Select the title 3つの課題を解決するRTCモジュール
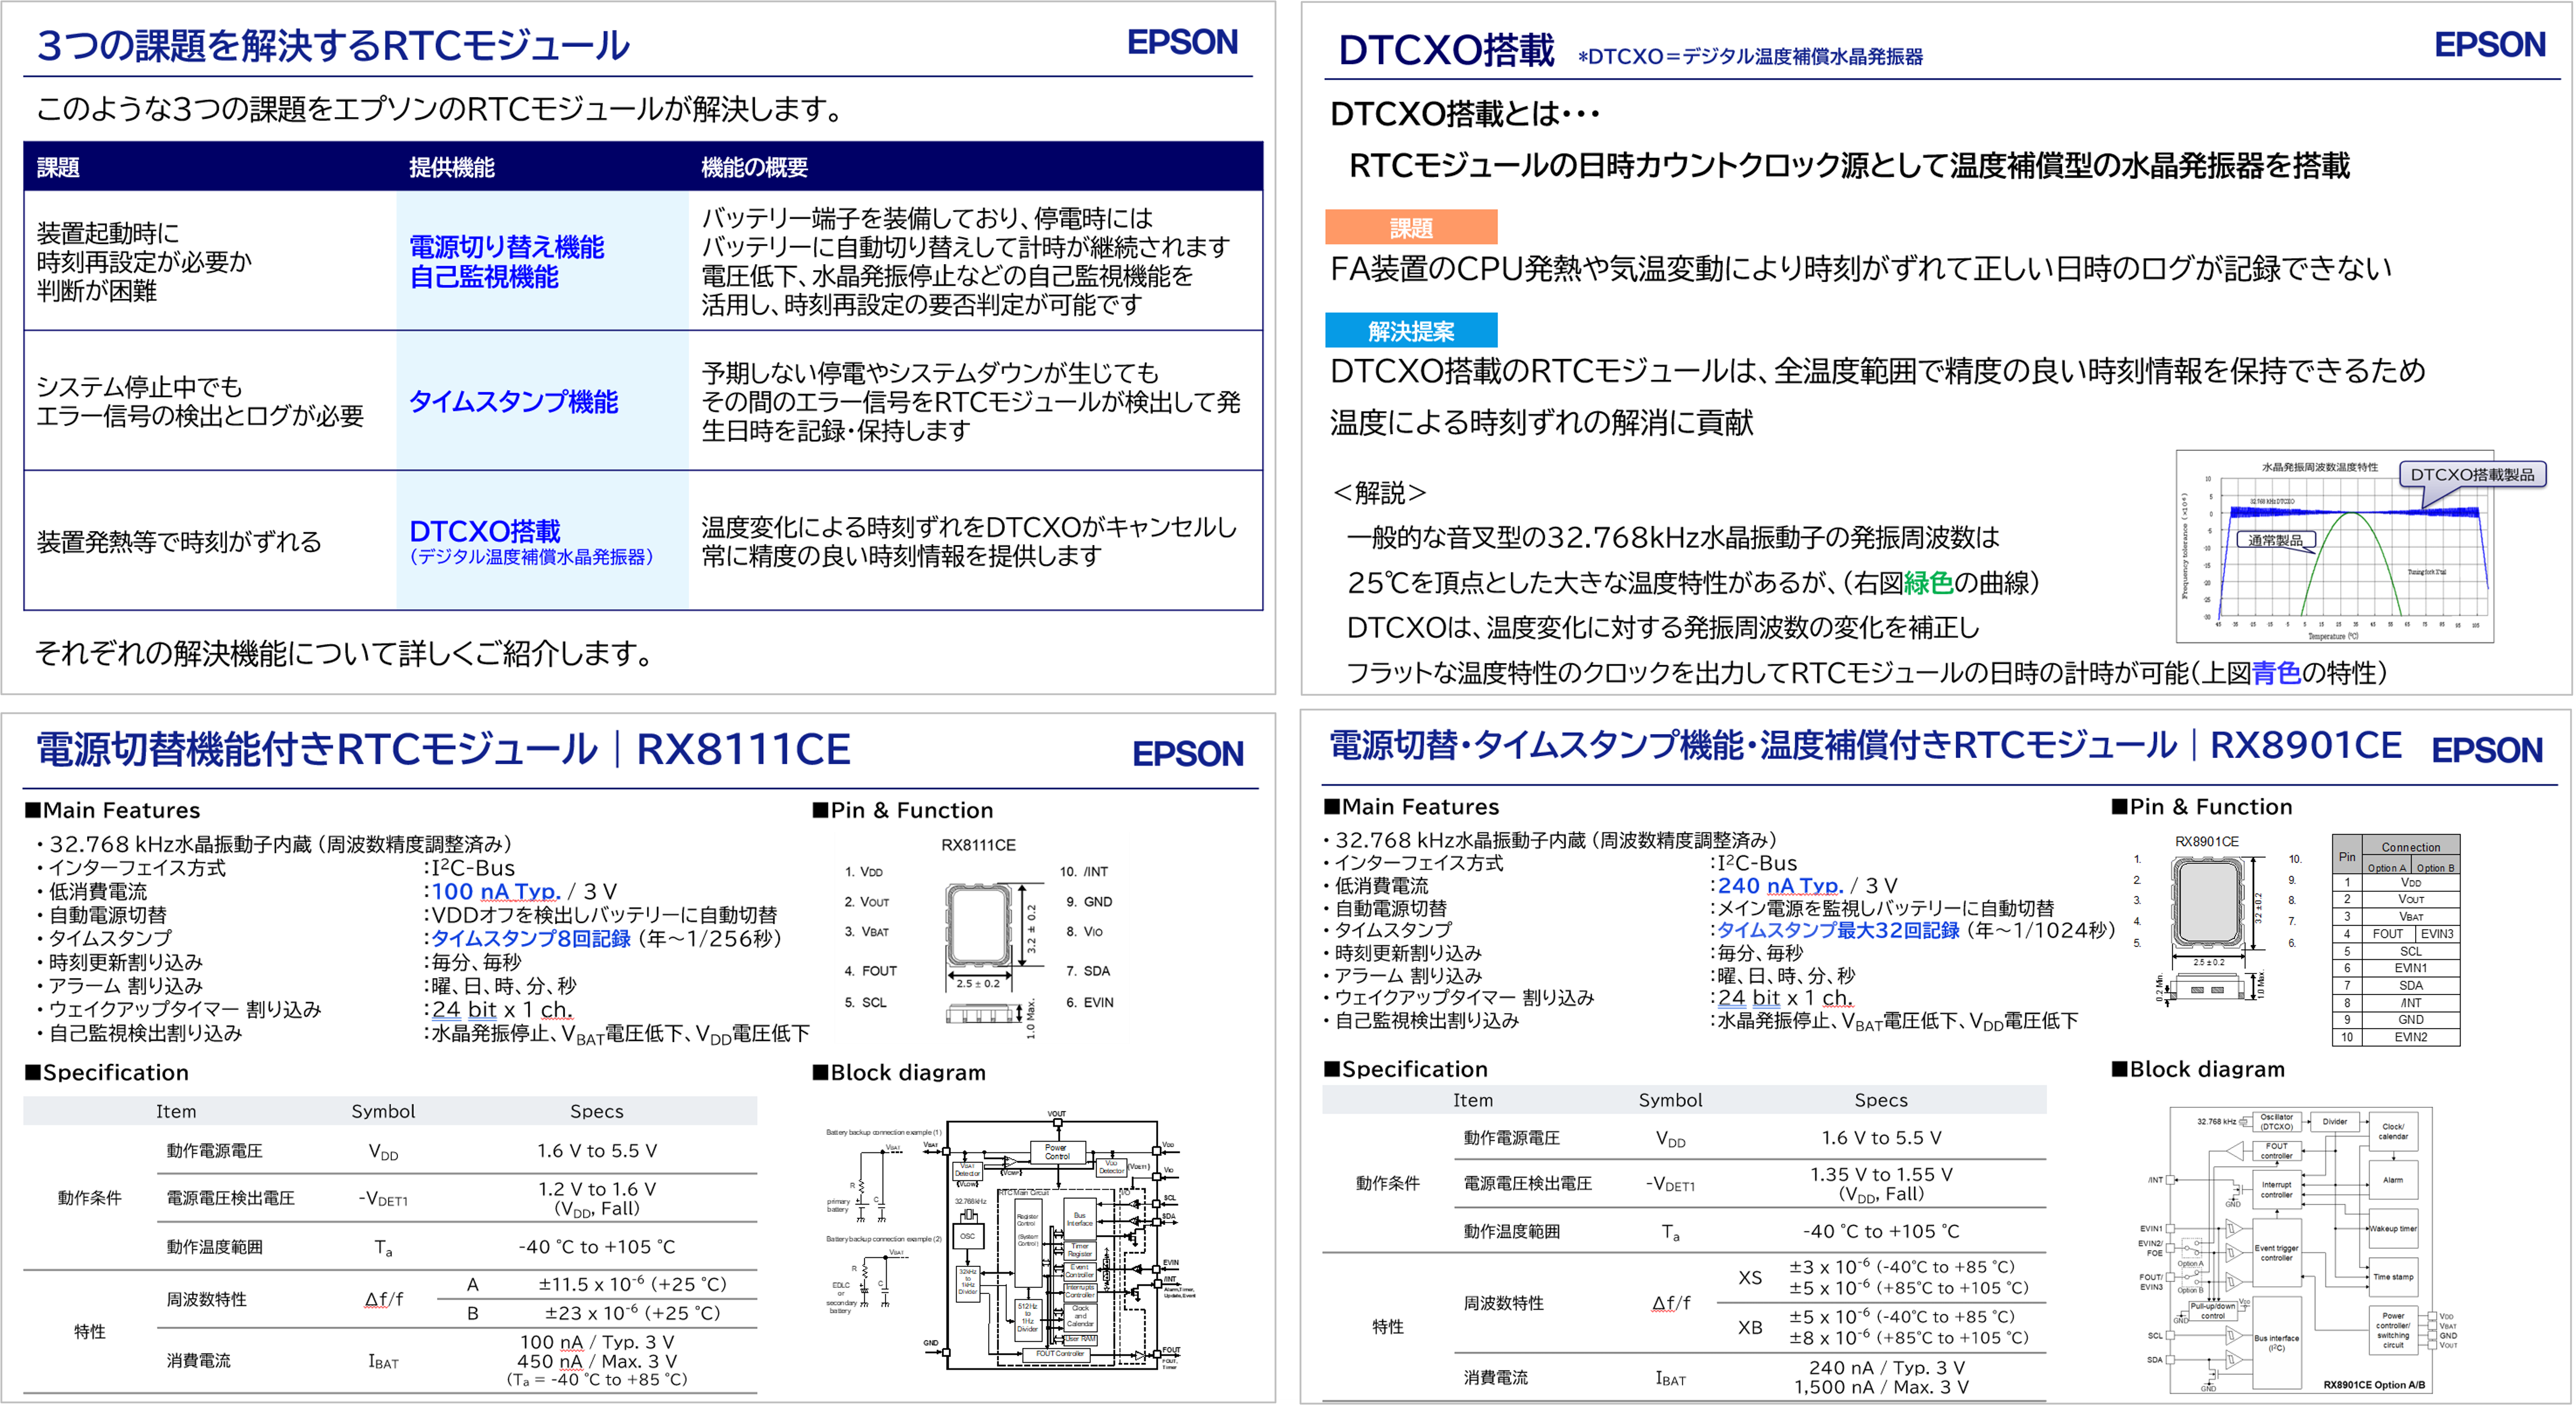Screen dimensions: 2576x1405 (333, 46)
